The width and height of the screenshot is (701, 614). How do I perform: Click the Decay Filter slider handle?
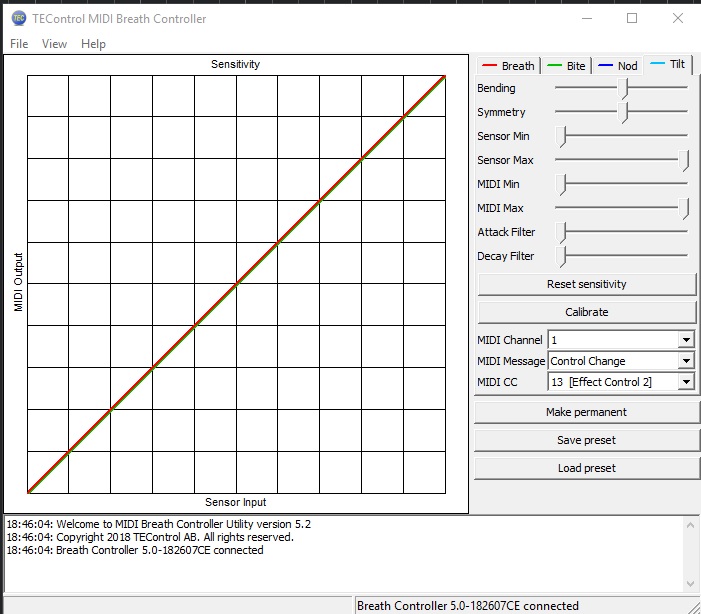[x=561, y=257]
